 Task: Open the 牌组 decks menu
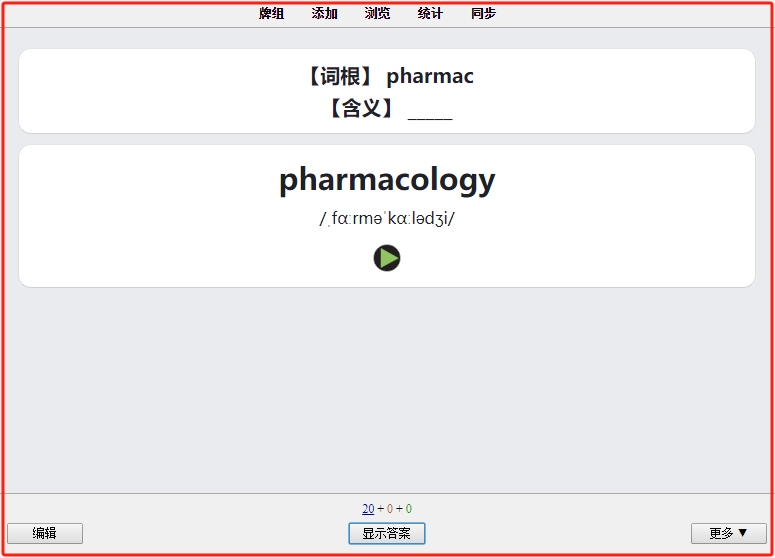[271, 13]
